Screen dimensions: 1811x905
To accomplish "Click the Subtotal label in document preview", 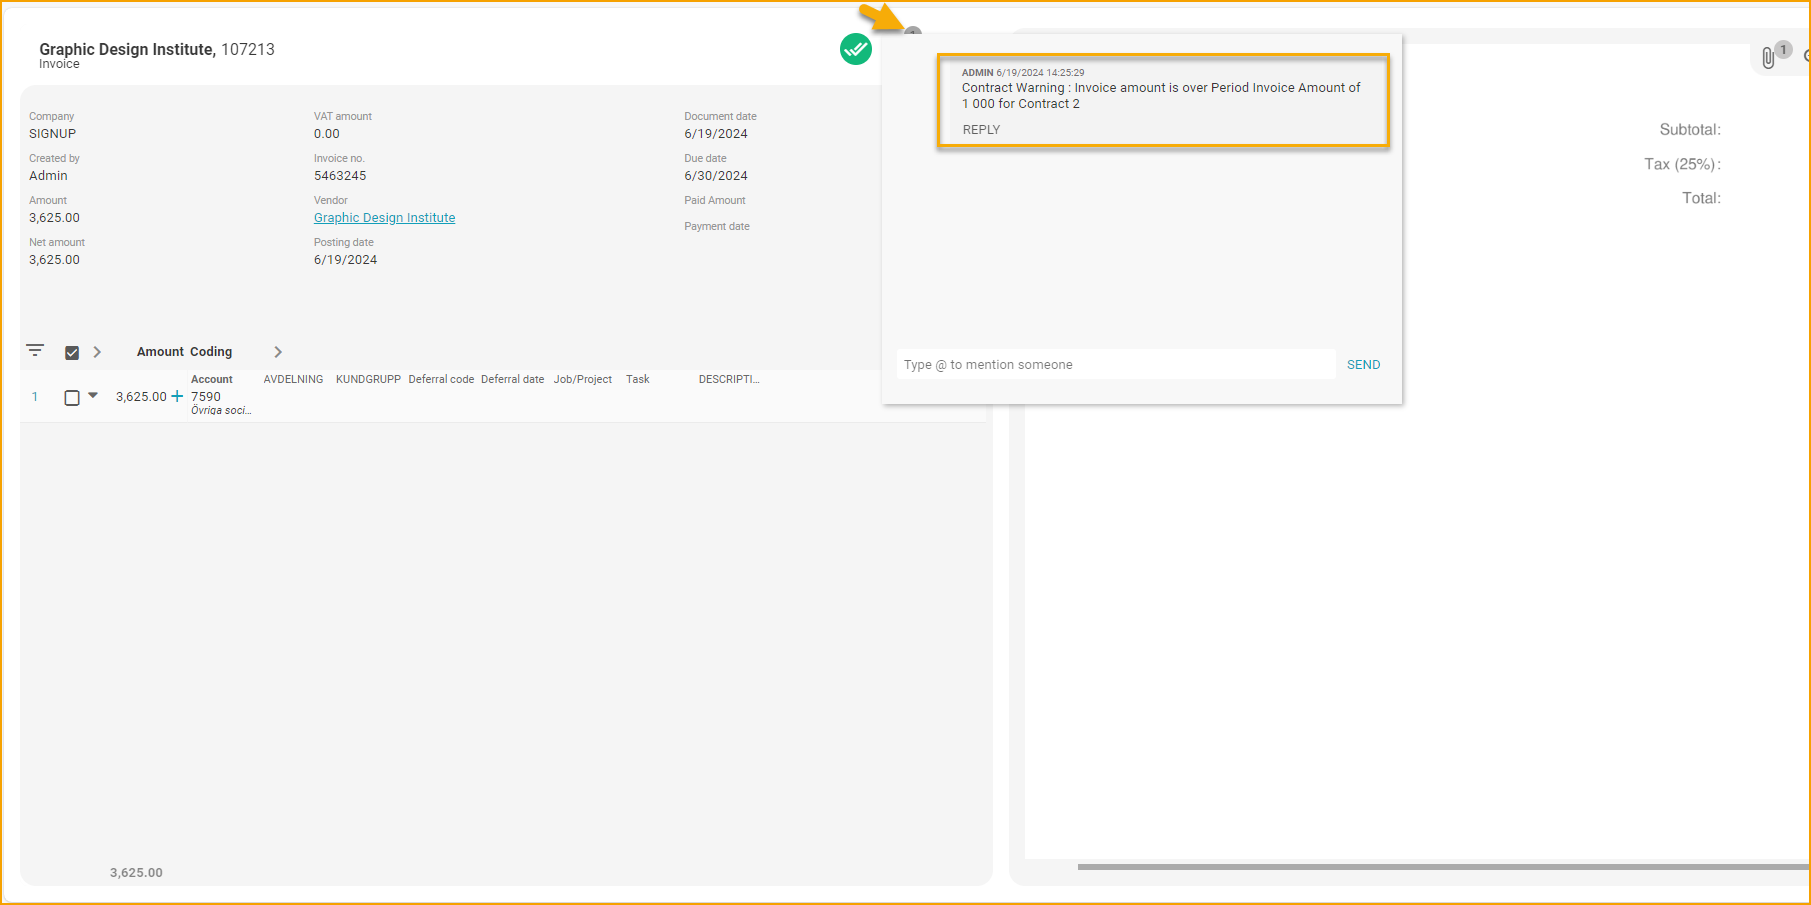I will point(1690,130).
